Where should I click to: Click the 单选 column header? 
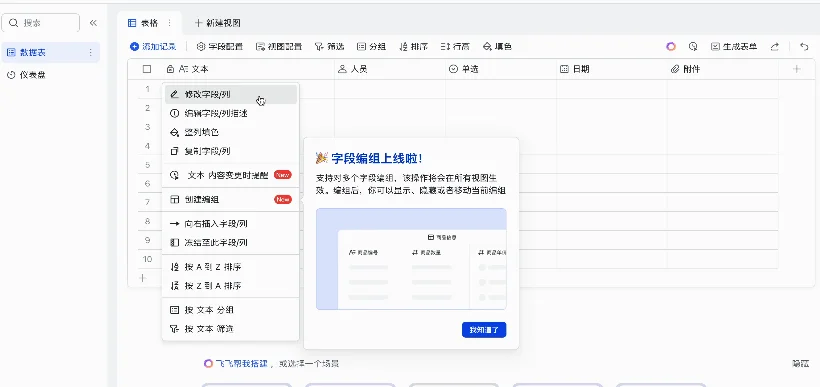tap(500, 69)
